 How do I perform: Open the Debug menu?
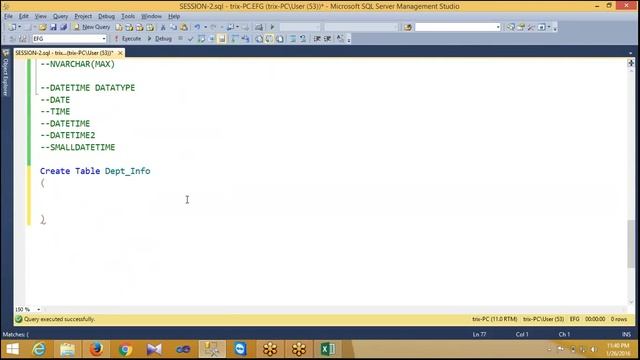pos(106,16)
